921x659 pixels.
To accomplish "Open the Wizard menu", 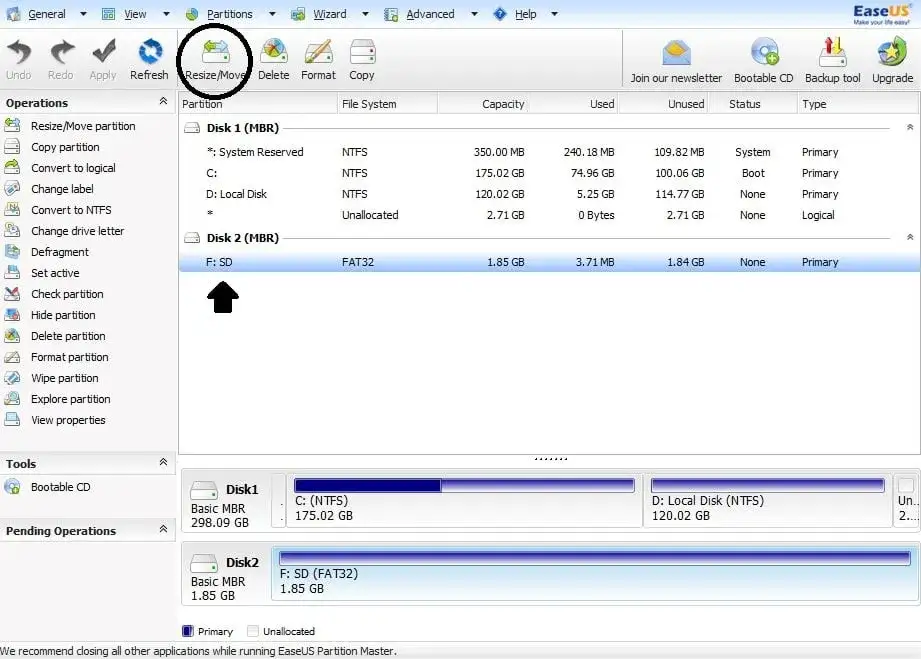I will pos(329,14).
